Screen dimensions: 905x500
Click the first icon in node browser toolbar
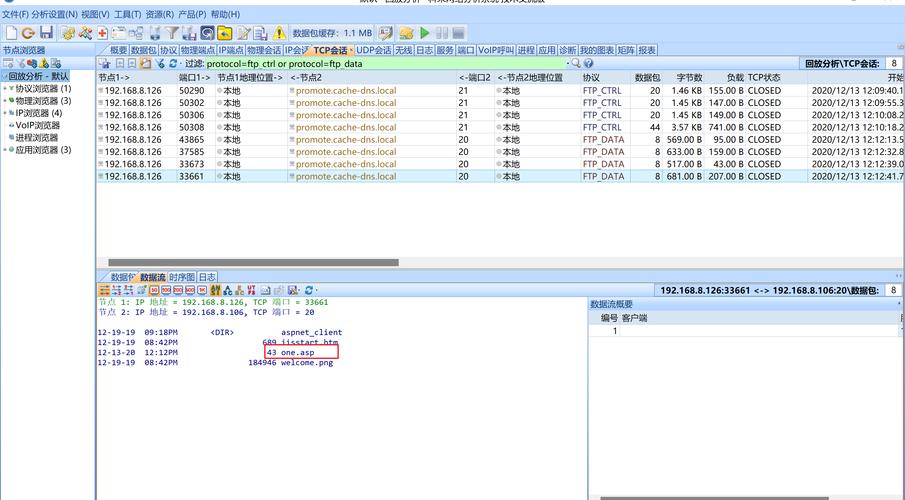point(8,64)
